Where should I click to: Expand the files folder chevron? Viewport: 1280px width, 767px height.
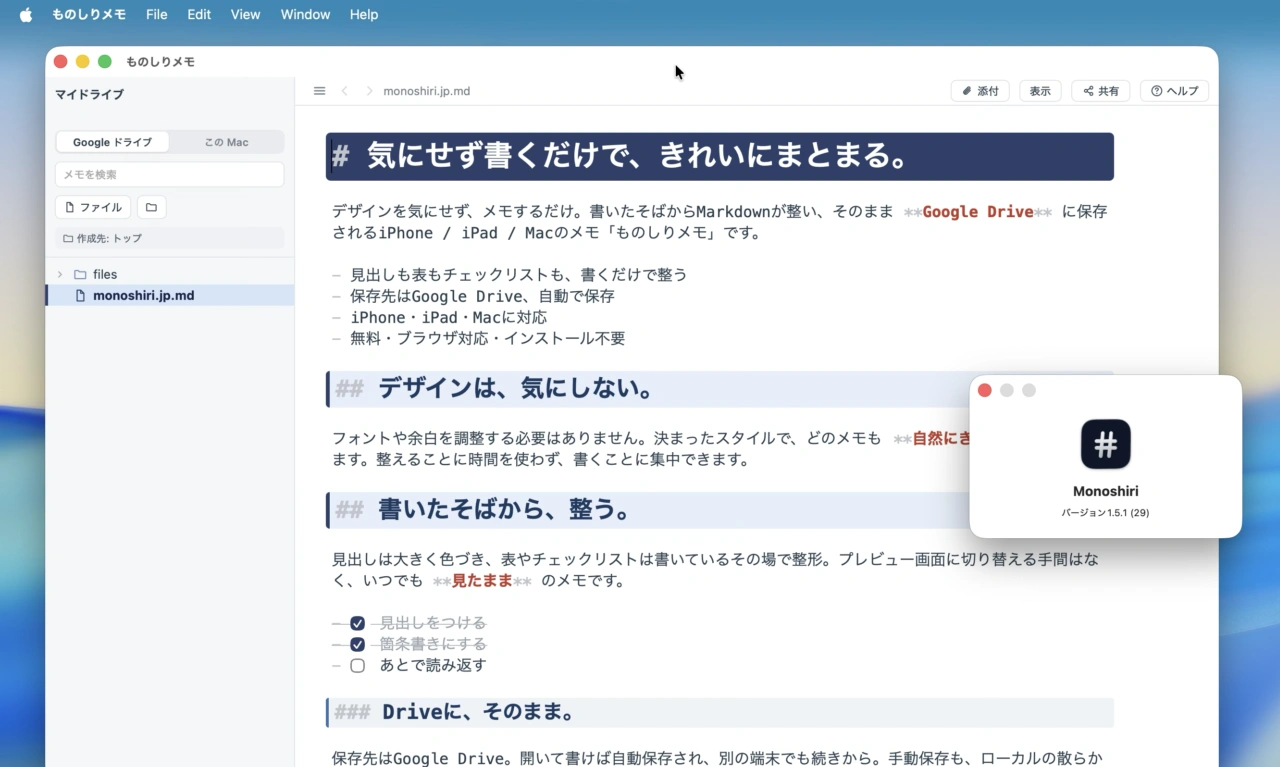click(x=60, y=274)
